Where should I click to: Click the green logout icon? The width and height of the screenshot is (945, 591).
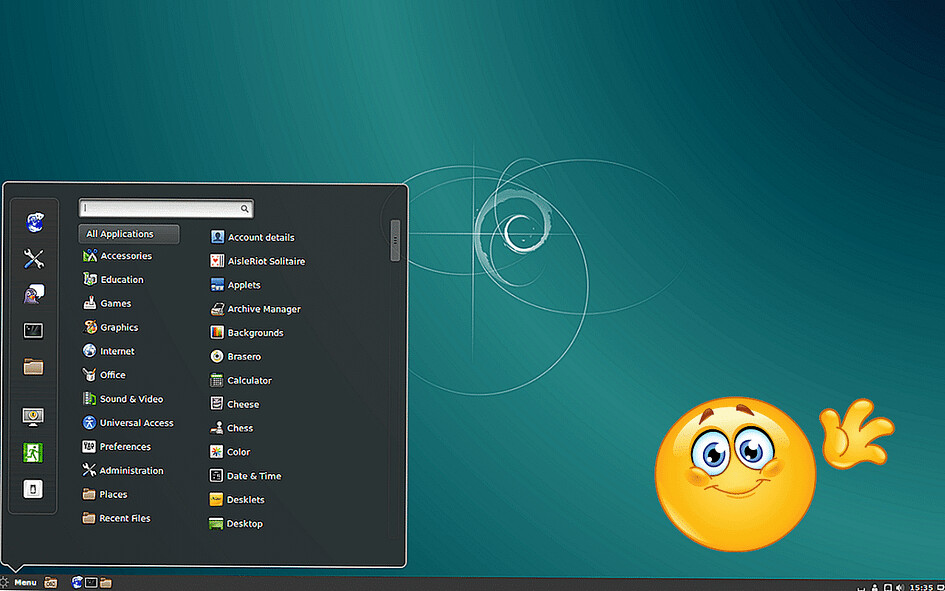pyautogui.click(x=33, y=452)
